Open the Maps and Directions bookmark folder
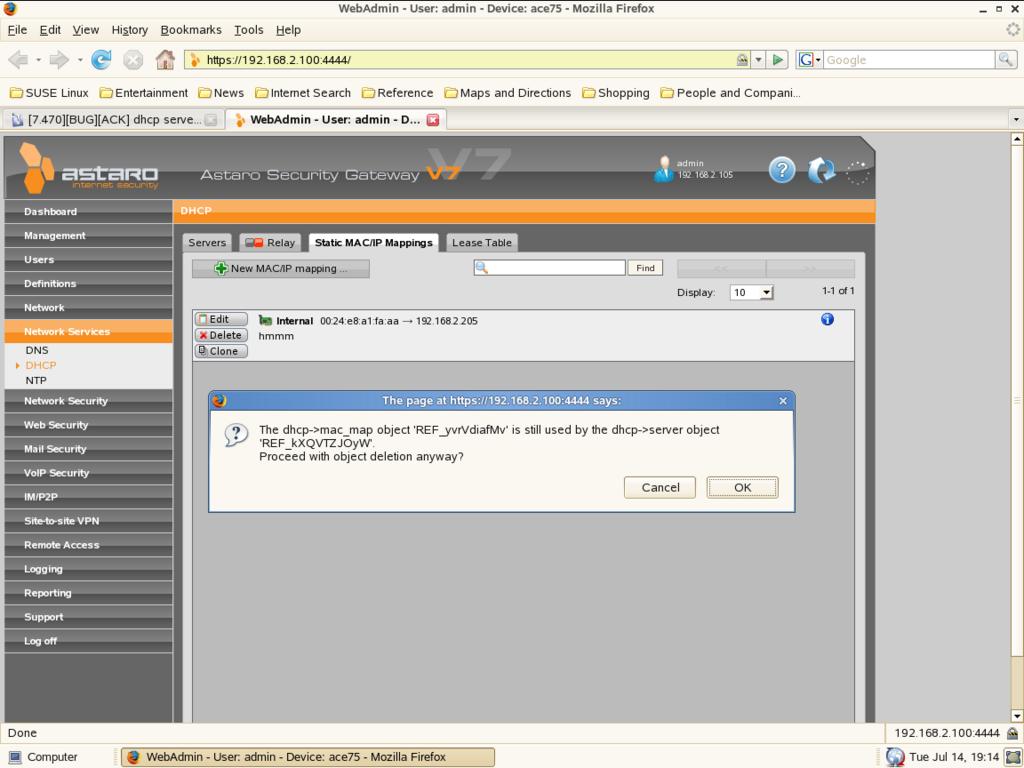The height and width of the screenshot is (768, 1024). click(x=507, y=93)
